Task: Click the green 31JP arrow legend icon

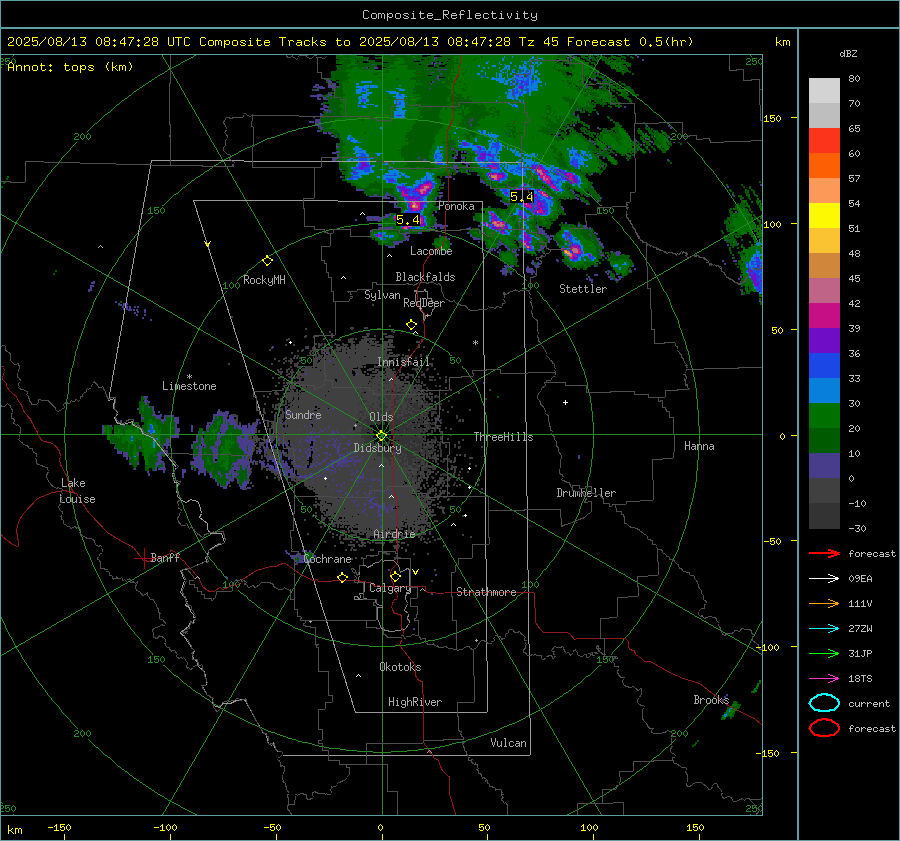Action: coord(824,653)
